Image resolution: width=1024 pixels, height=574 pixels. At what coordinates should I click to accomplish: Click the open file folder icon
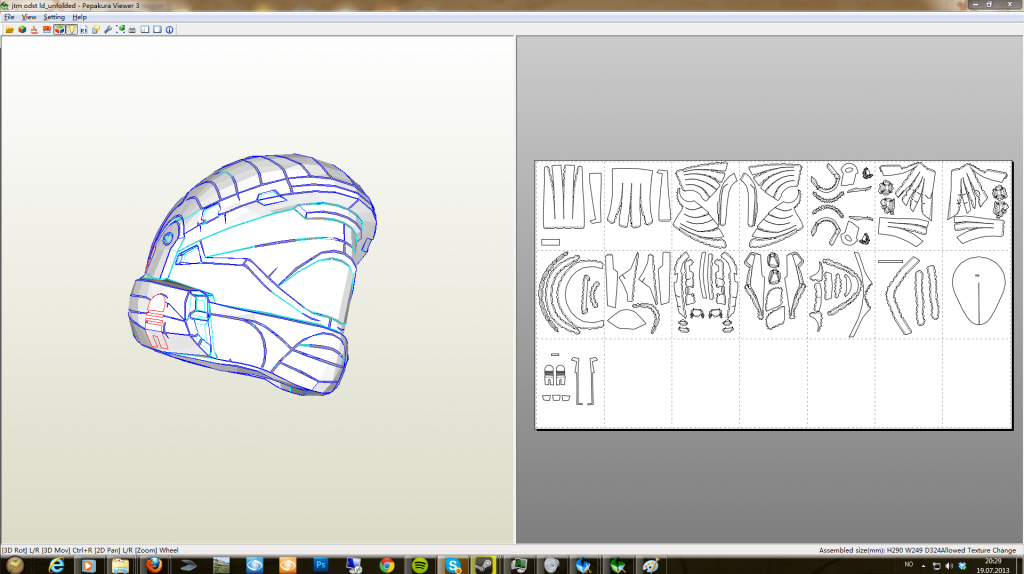tap(10, 29)
